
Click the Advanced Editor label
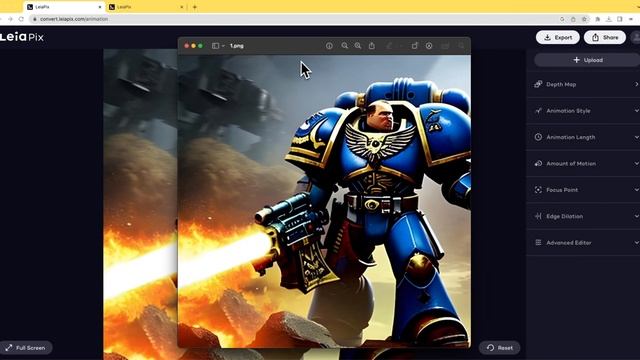point(569,243)
